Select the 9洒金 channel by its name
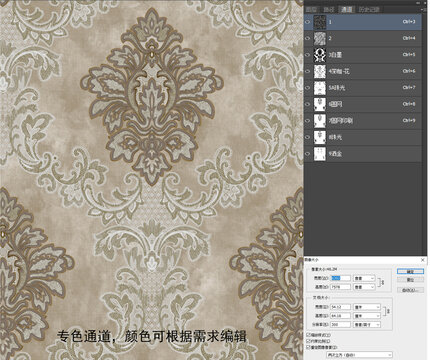430x360 pixels. pyautogui.click(x=335, y=153)
